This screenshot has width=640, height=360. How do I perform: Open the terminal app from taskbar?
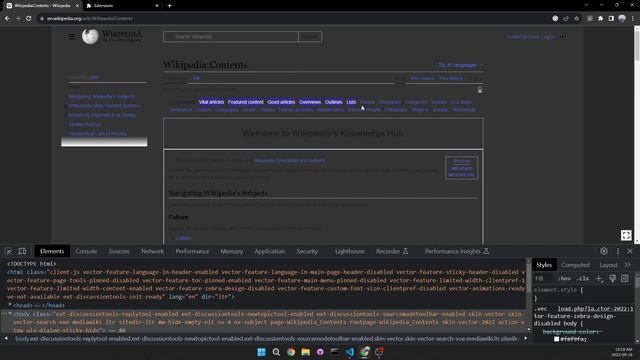click(x=335, y=352)
